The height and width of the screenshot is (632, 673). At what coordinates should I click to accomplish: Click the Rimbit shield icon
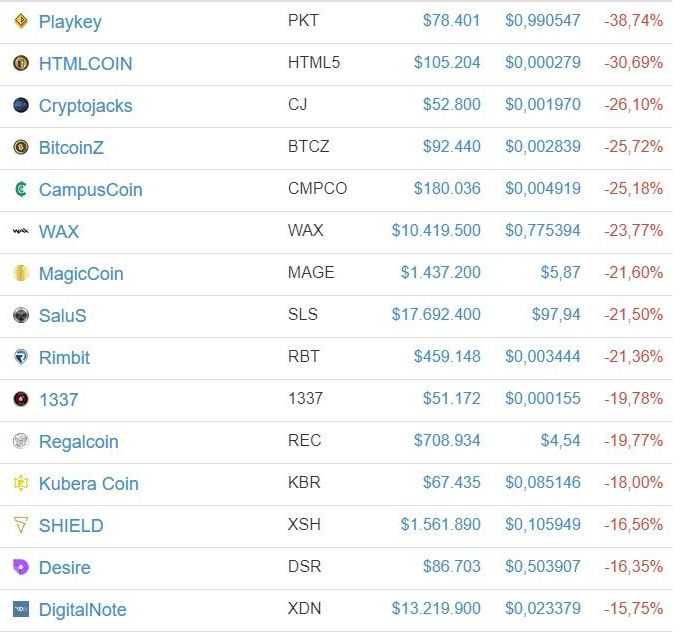(x=21, y=357)
